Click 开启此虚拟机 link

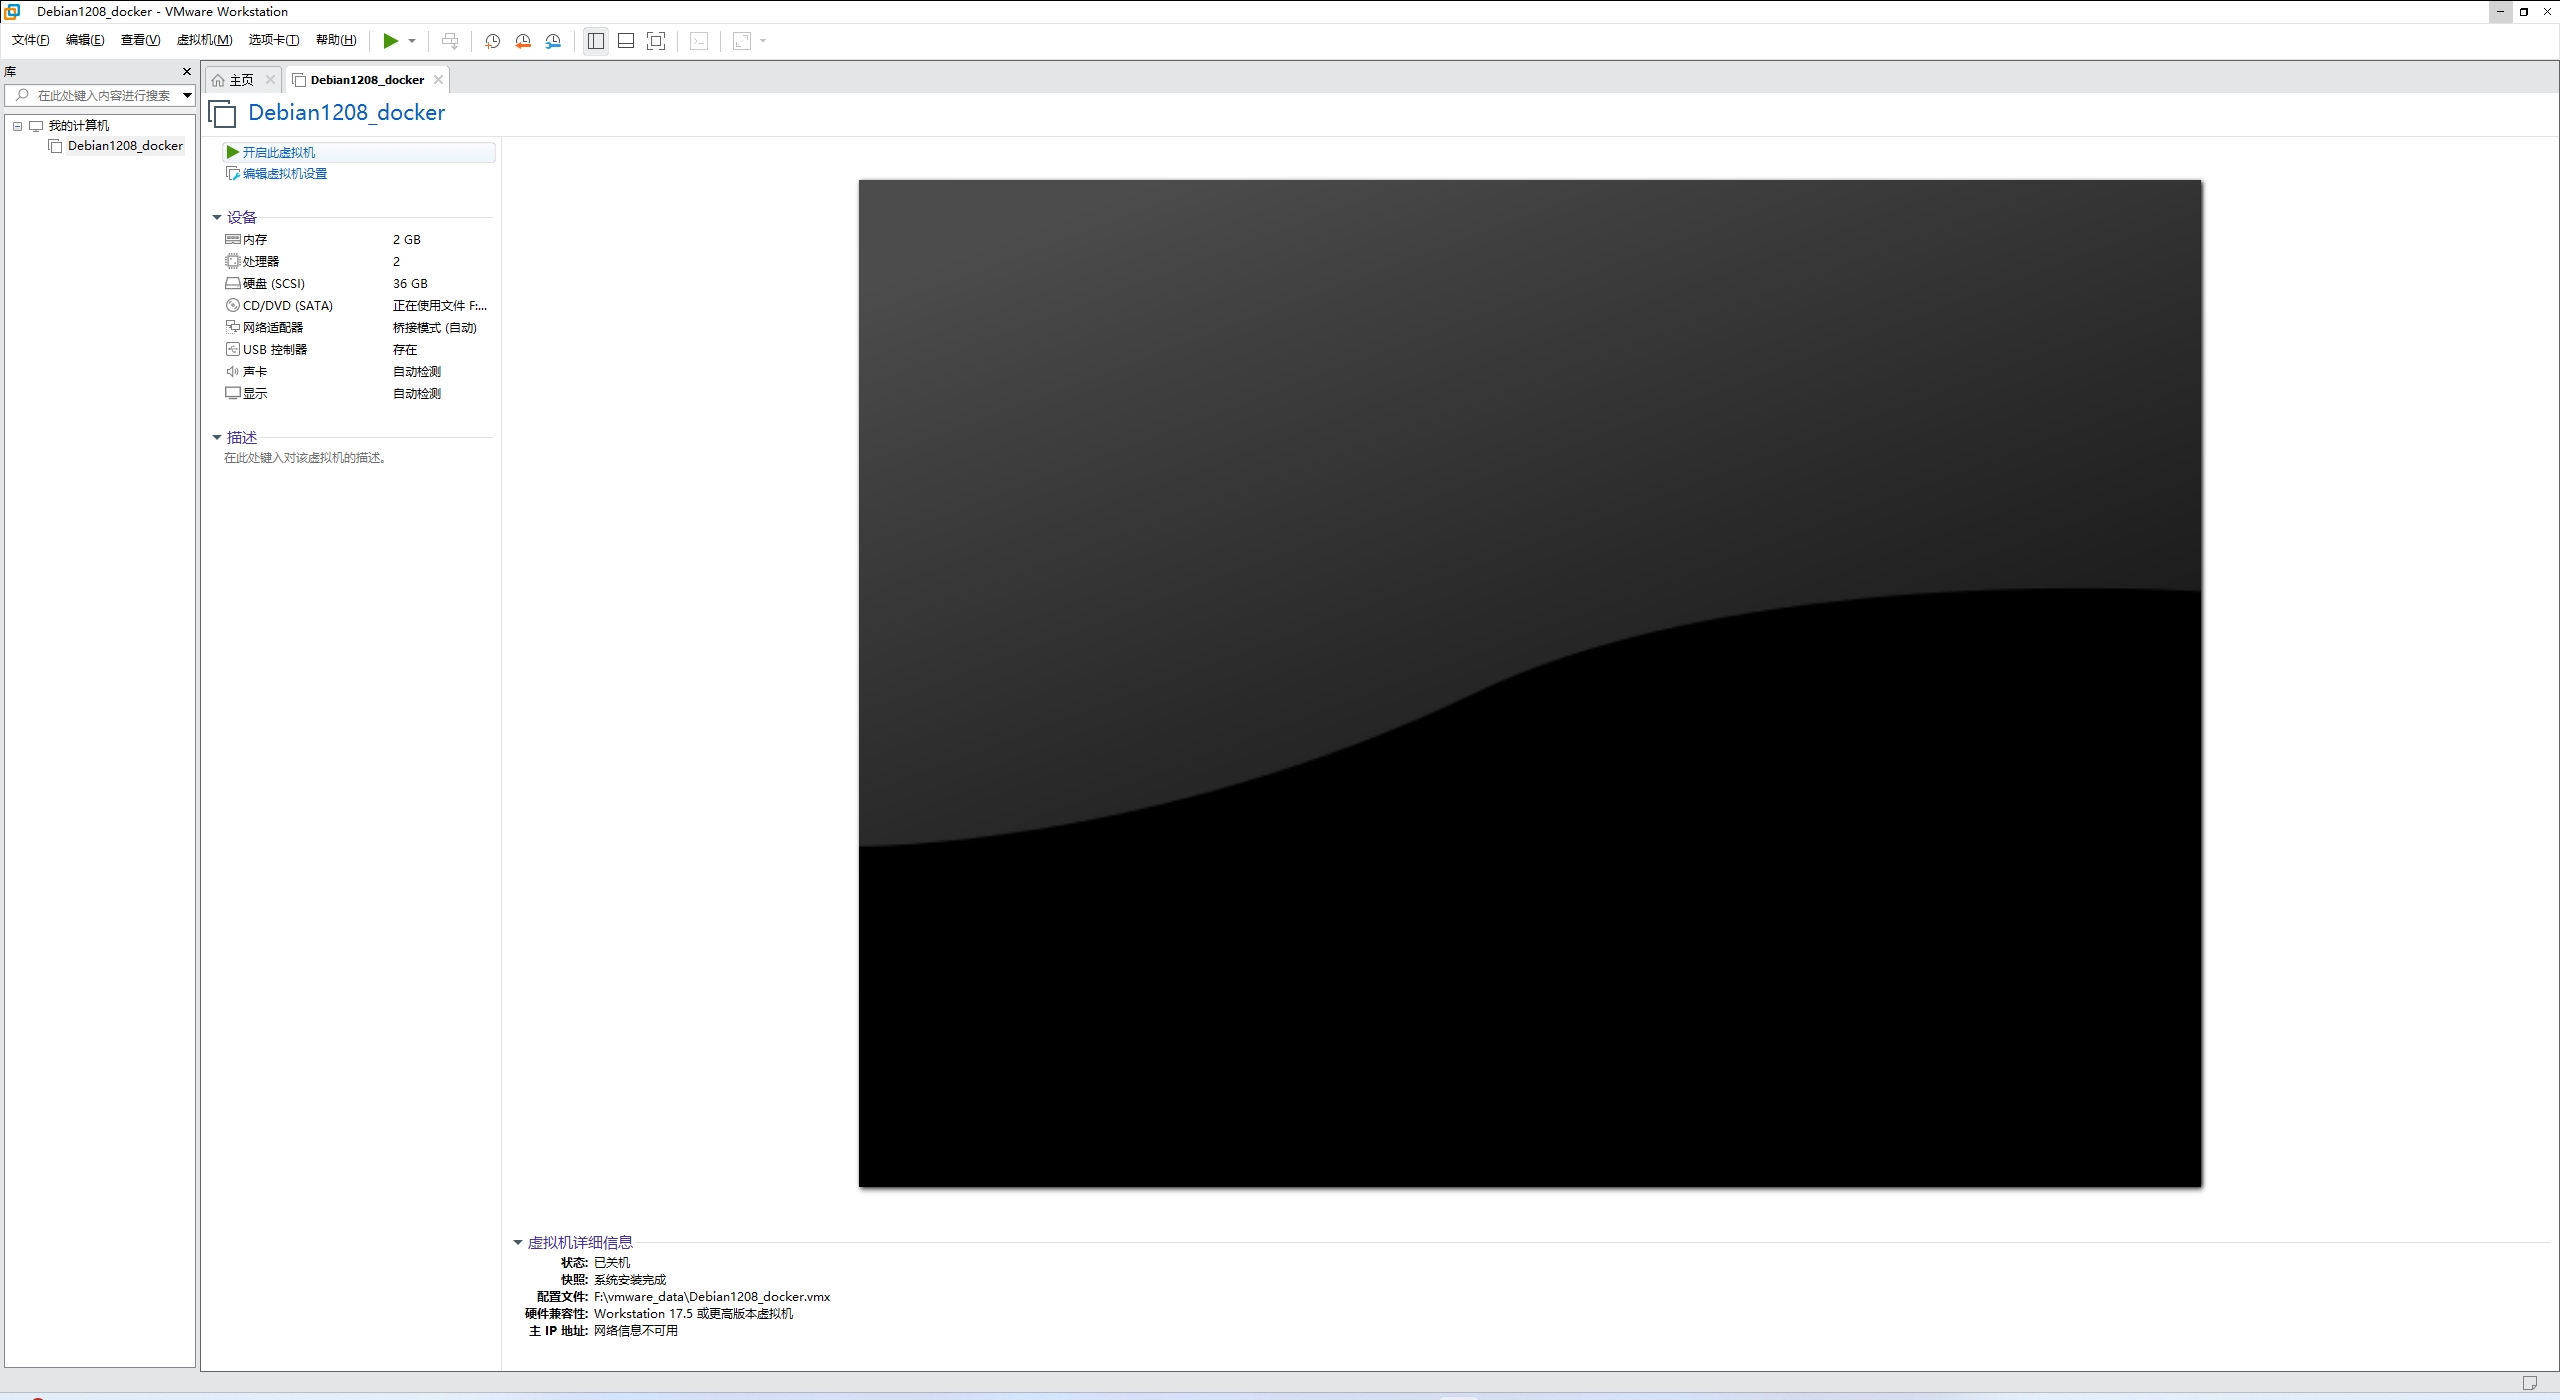click(278, 152)
